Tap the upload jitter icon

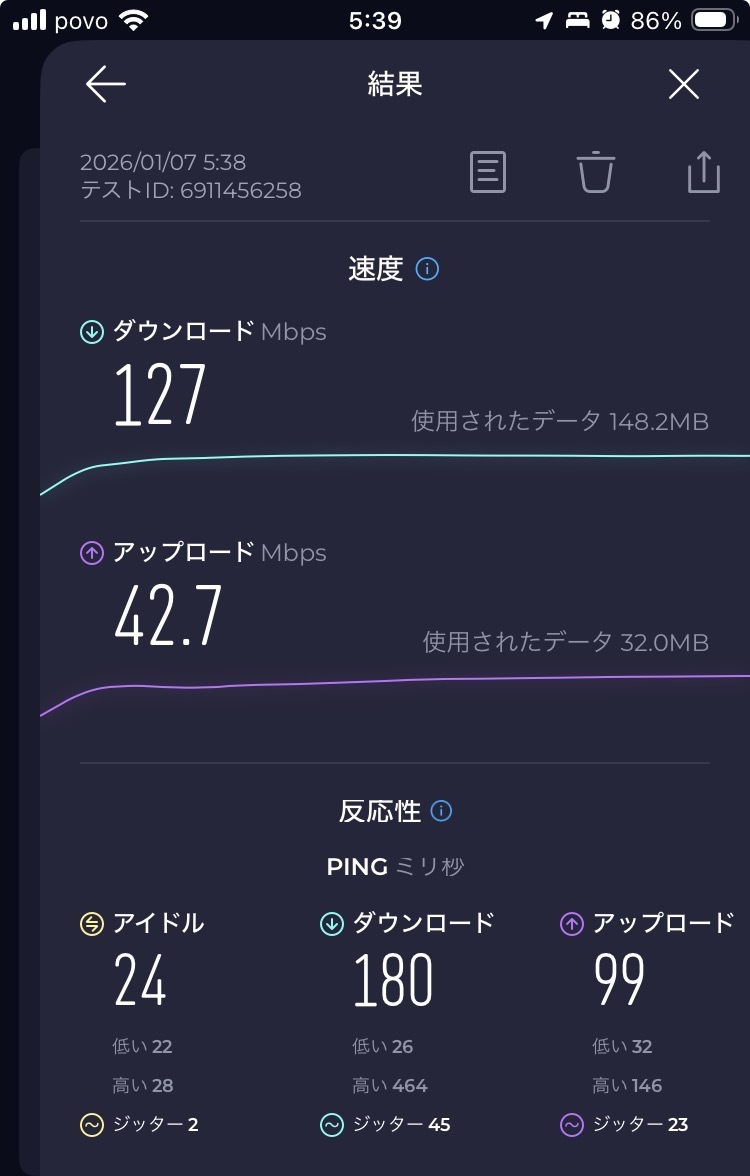click(x=571, y=1125)
